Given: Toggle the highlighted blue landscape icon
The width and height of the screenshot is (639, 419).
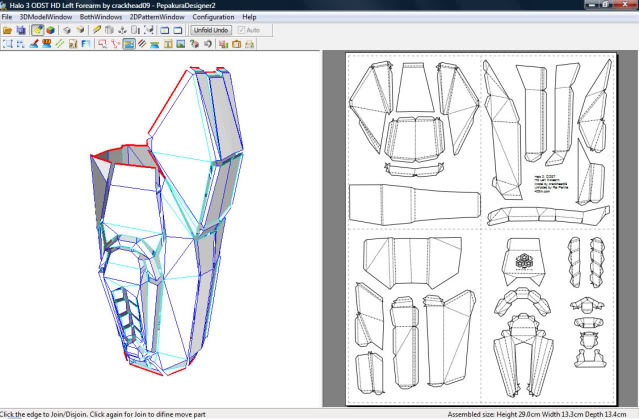Looking at the screenshot, I should click(129, 44).
